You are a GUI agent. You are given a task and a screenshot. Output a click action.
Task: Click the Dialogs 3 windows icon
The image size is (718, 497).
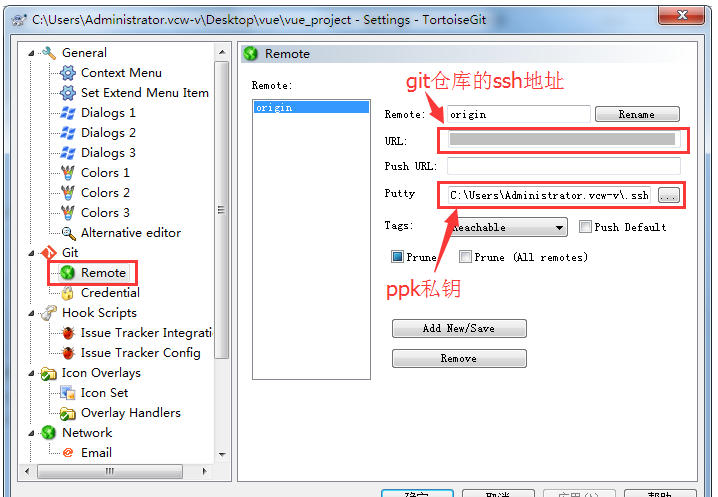(x=68, y=153)
